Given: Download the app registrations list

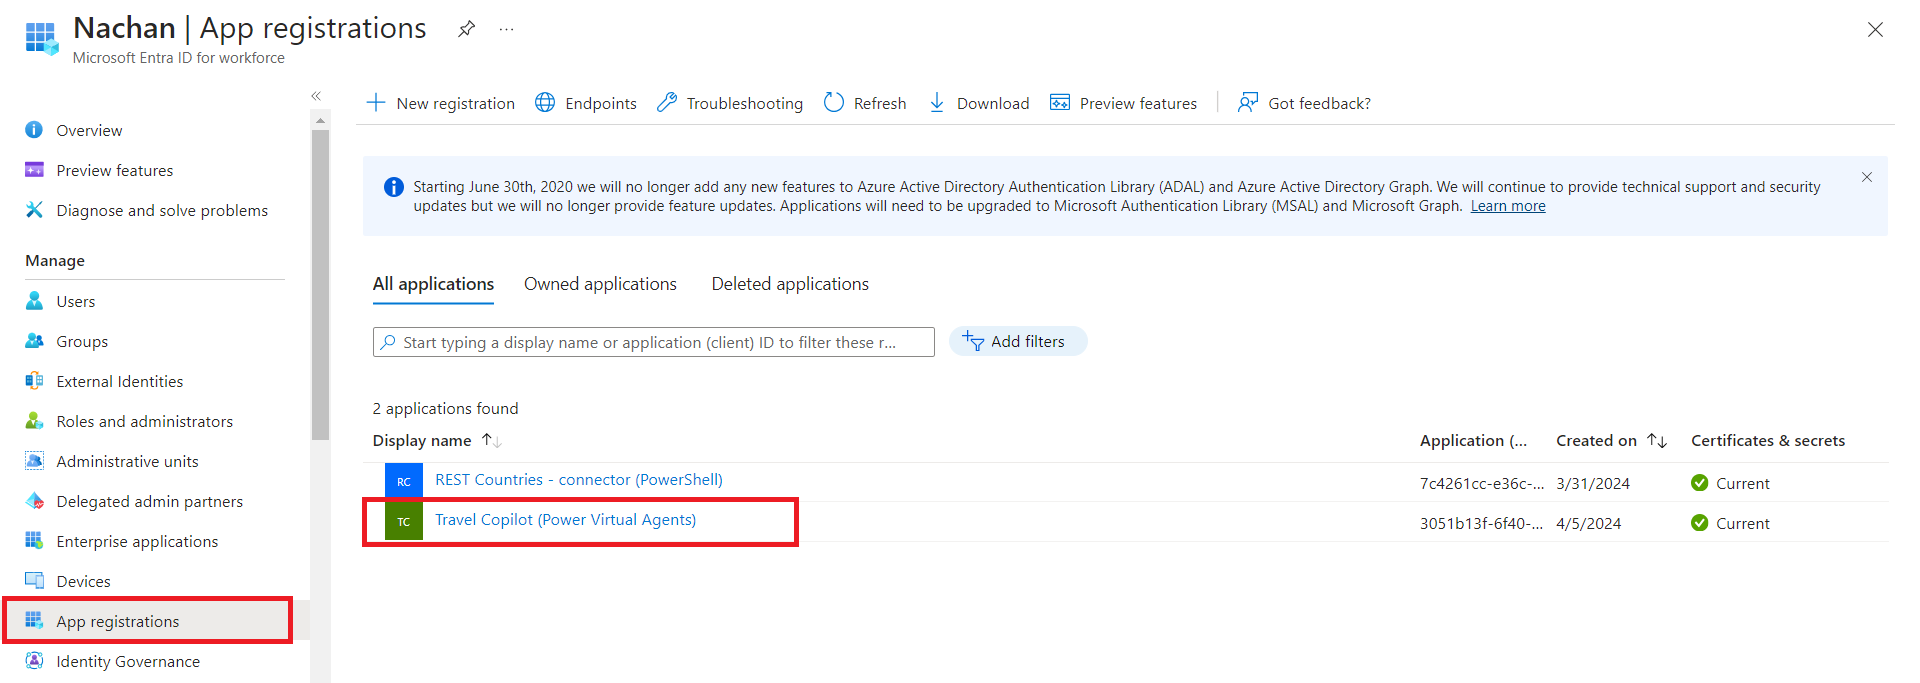Looking at the screenshot, I should coord(979,103).
